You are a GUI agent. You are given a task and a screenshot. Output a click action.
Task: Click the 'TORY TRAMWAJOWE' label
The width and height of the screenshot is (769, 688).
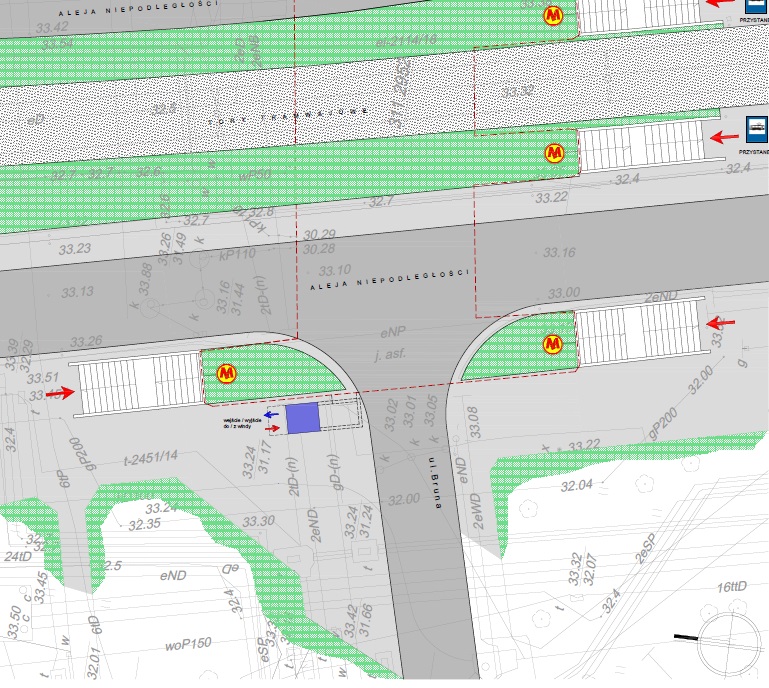(288, 116)
